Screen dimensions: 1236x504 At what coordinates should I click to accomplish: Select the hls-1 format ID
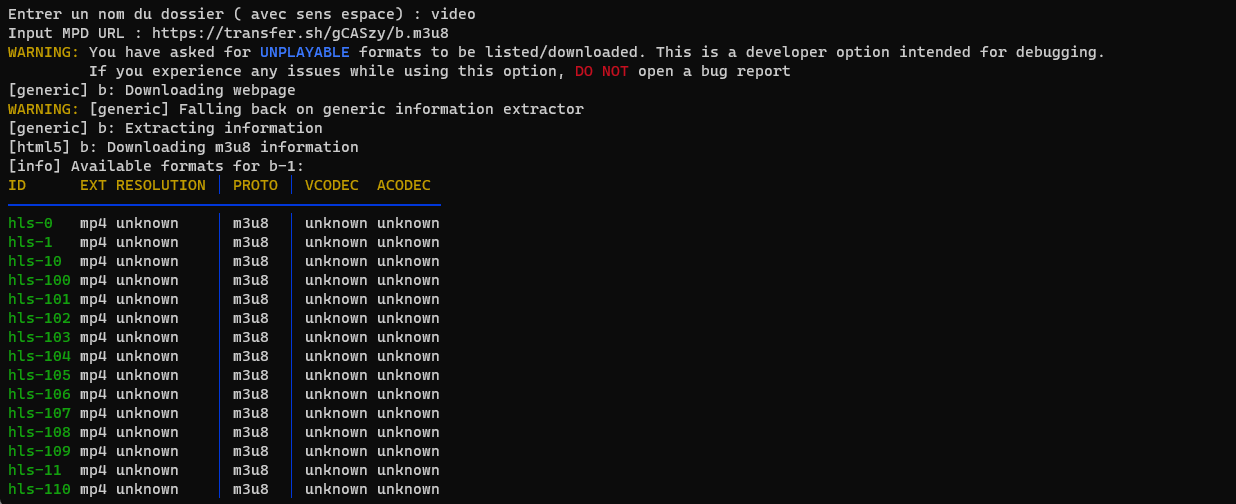30,242
